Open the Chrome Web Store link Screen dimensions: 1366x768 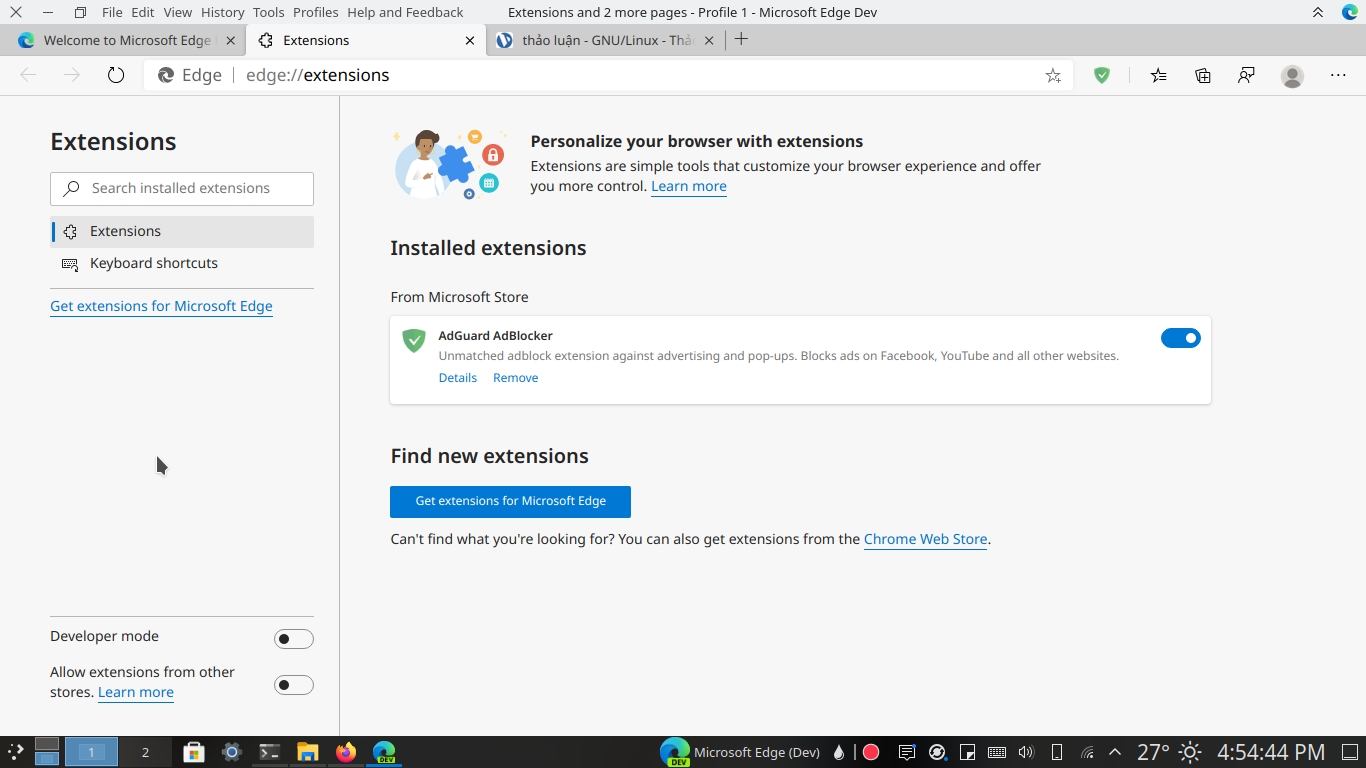coord(926,539)
